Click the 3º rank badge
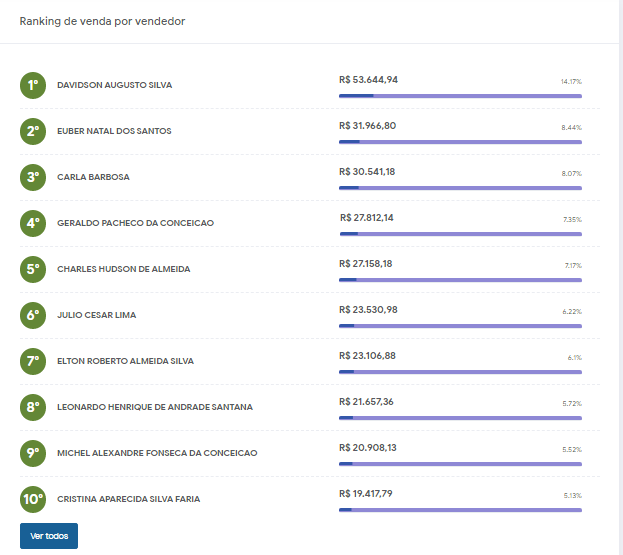The width and height of the screenshot is (623, 555). [x=33, y=177]
